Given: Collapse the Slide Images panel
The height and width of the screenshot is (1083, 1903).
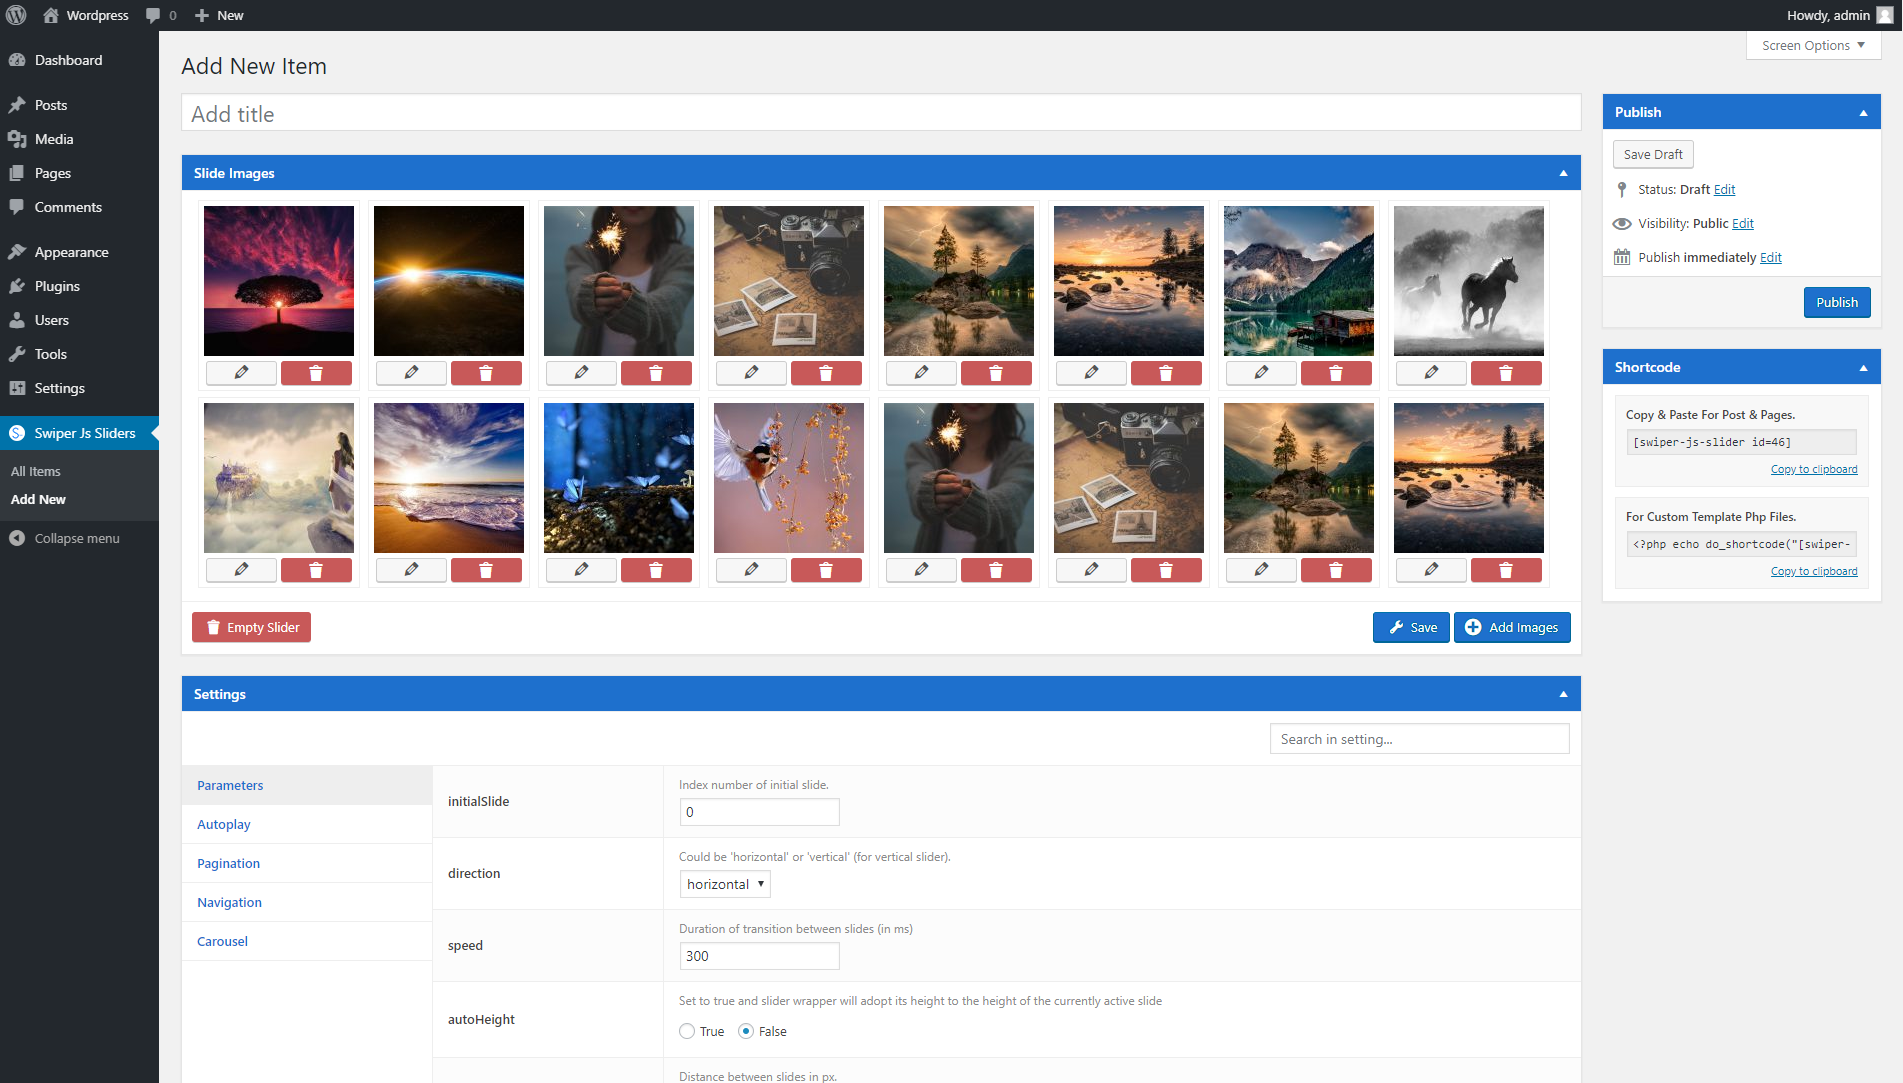Looking at the screenshot, I should [1563, 173].
